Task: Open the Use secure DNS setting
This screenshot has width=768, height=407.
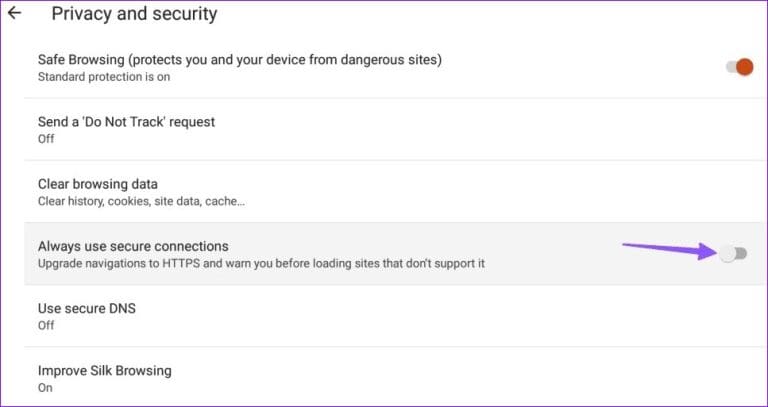Action: pyautogui.click(x=86, y=308)
